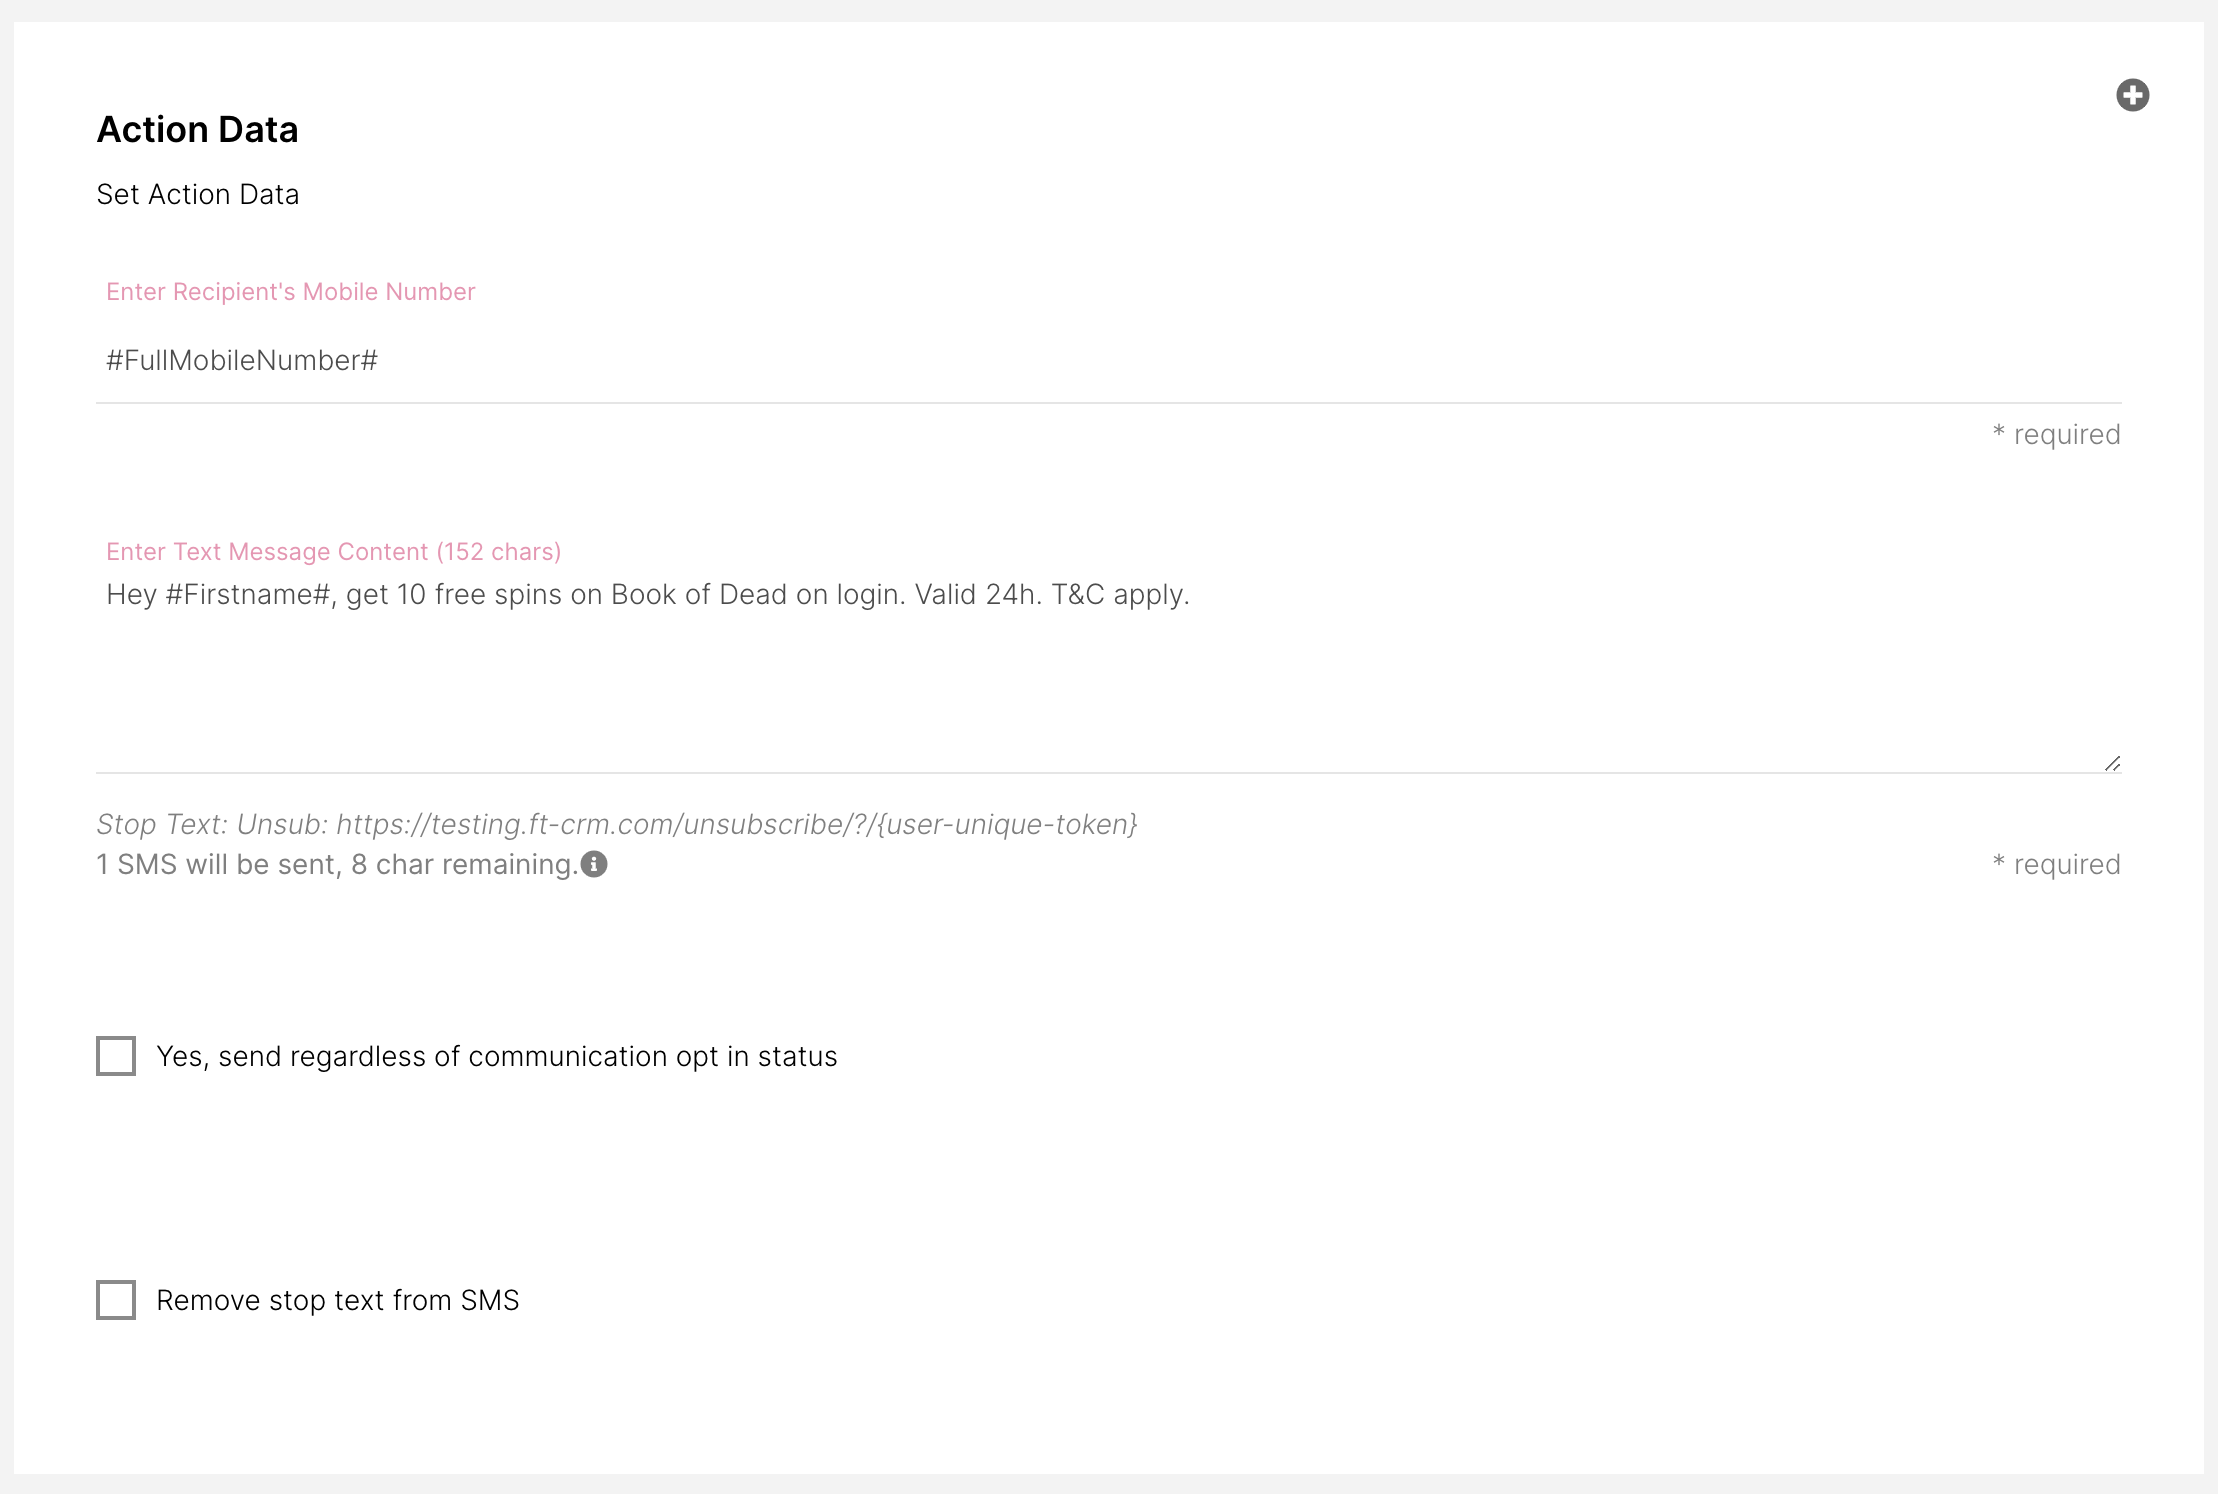This screenshot has width=2218, height=1494.
Task: Click the 'Enter Text Message Content (152 chars)' label
Action: pyautogui.click(x=333, y=552)
